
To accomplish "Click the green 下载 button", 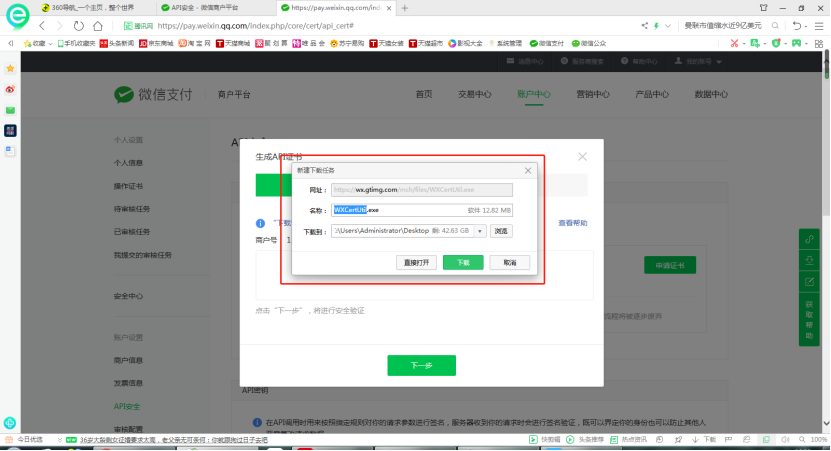I will coord(463,262).
